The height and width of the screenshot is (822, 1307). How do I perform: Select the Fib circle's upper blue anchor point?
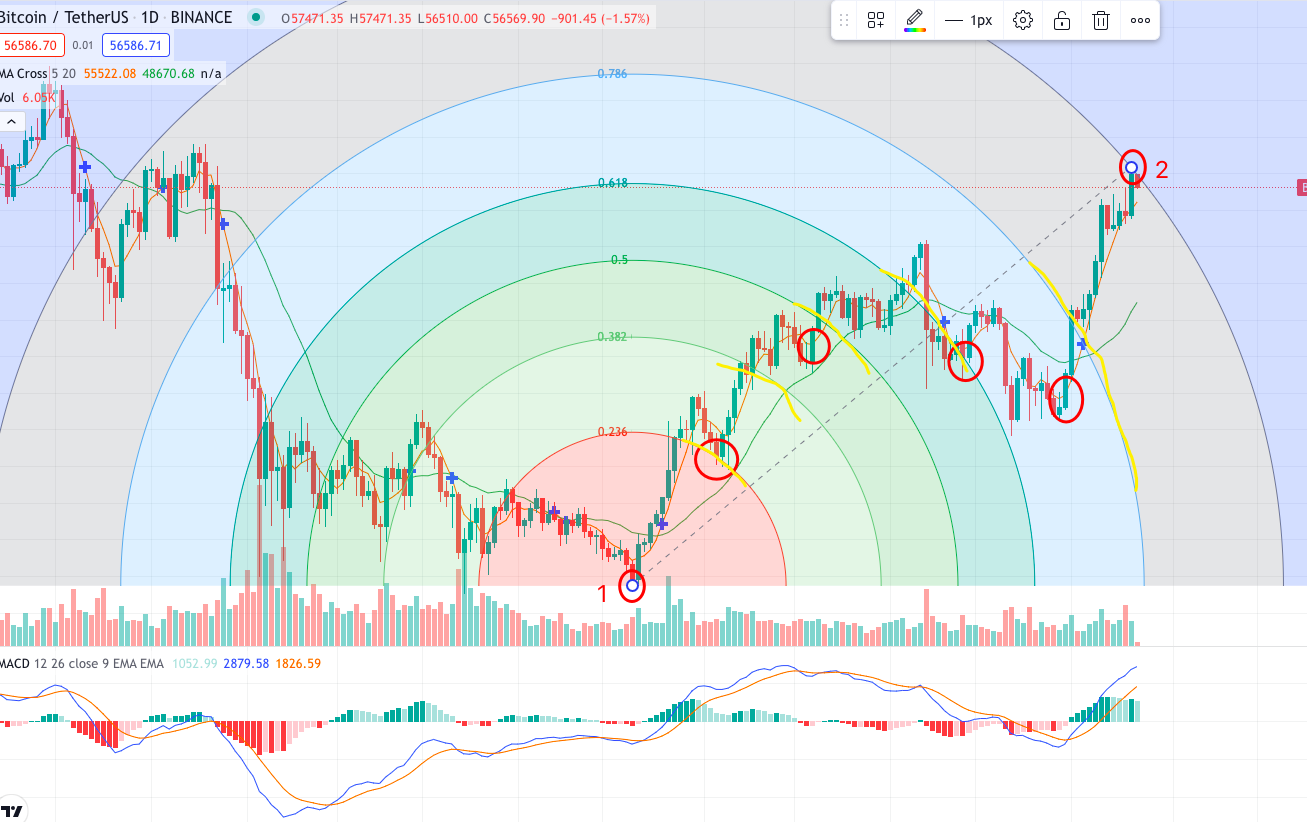[1131, 167]
